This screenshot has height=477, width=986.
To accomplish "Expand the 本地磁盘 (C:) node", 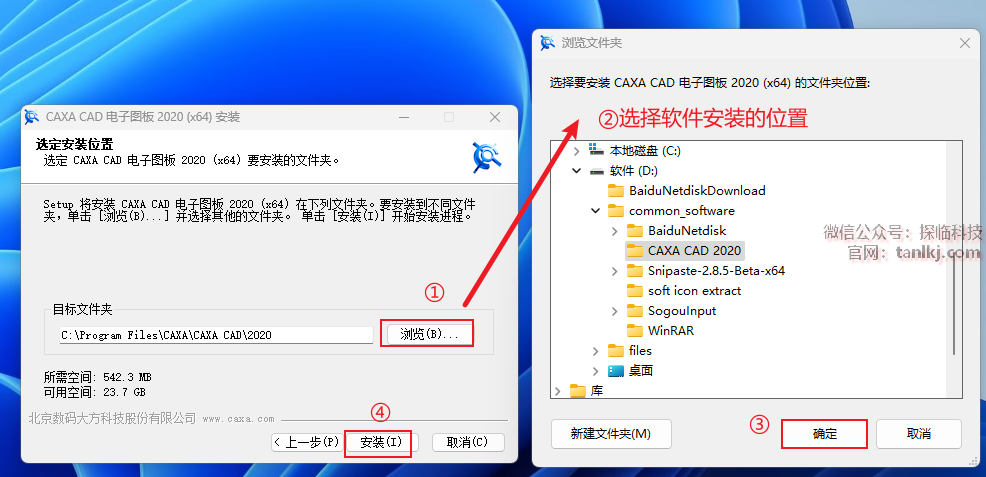I will tap(576, 151).
